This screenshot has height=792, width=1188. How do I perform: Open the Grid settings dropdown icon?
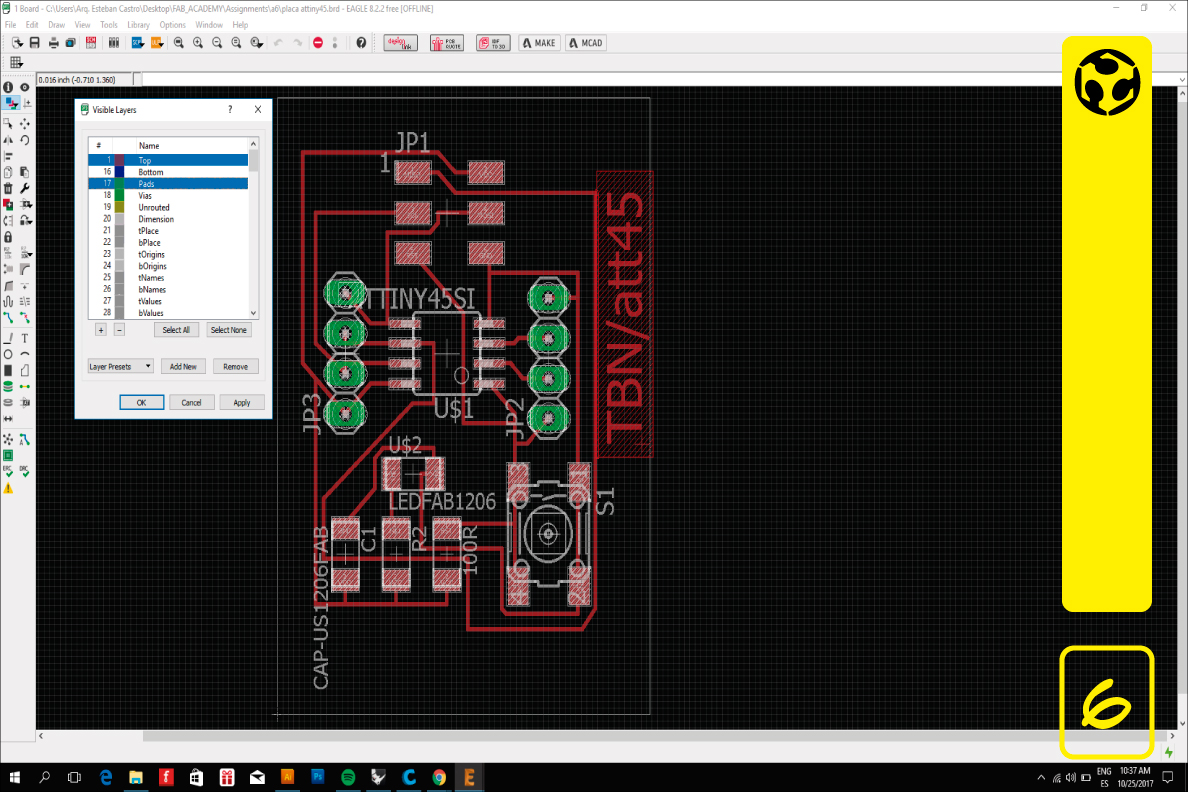(16, 63)
